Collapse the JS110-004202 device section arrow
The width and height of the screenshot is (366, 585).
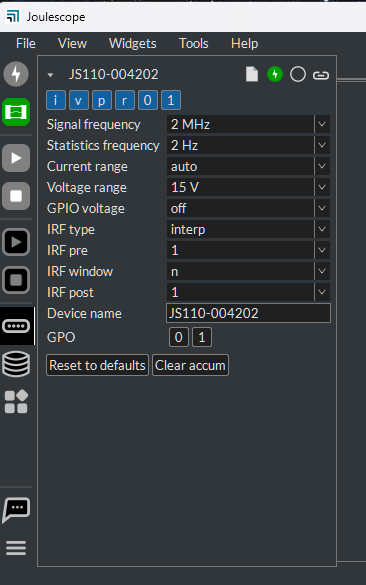click(50, 75)
